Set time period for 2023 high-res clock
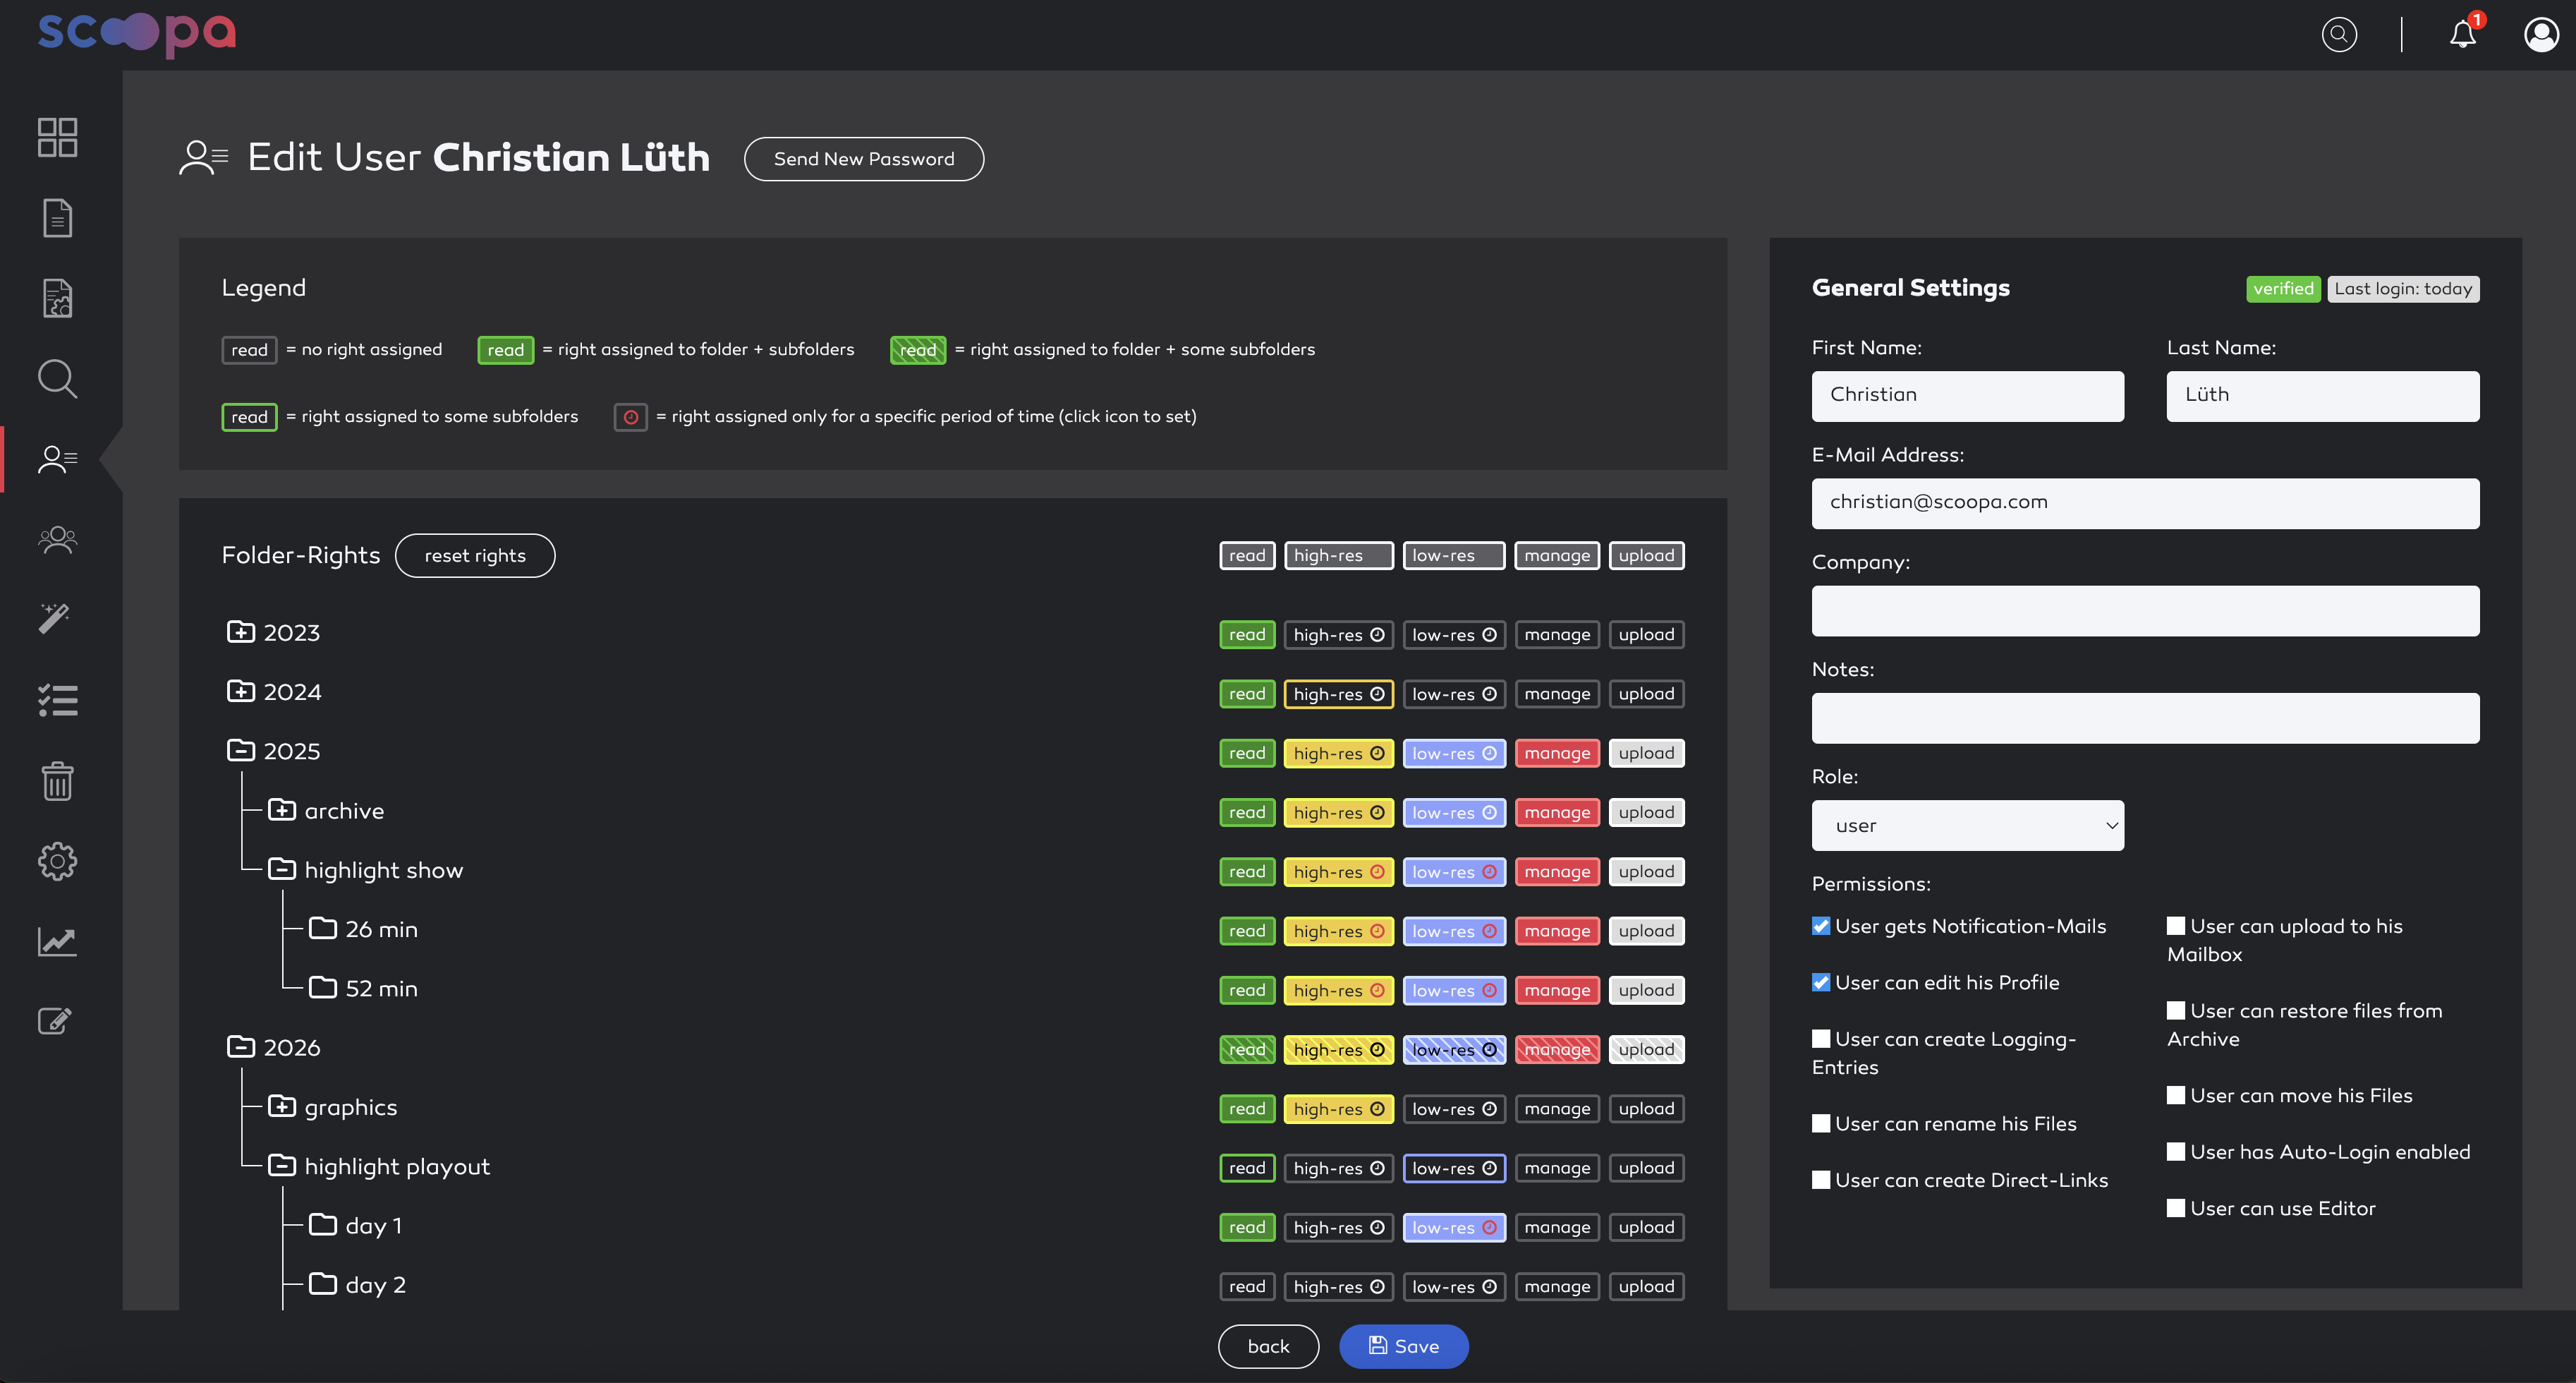This screenshot has width=2576, height=1383. (1377, 635)
